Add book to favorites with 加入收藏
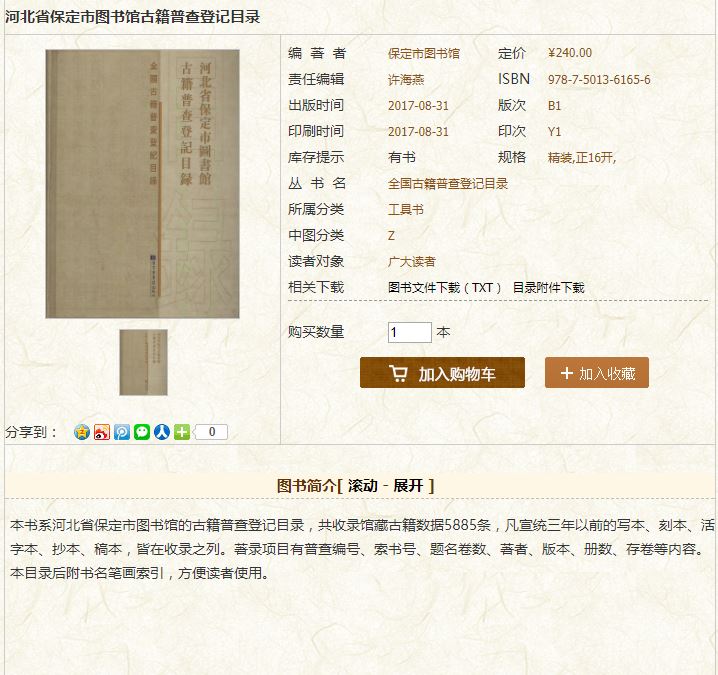This screenshot has width=718, height=675. click(x=597, y=373)
